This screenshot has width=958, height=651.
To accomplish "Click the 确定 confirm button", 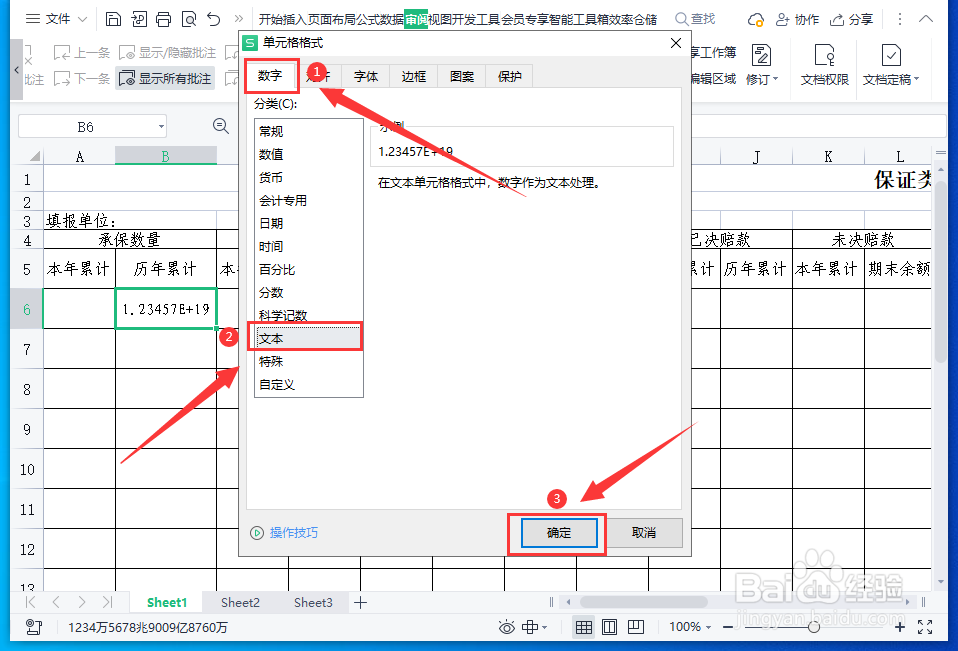I will (x=558, y=532).
